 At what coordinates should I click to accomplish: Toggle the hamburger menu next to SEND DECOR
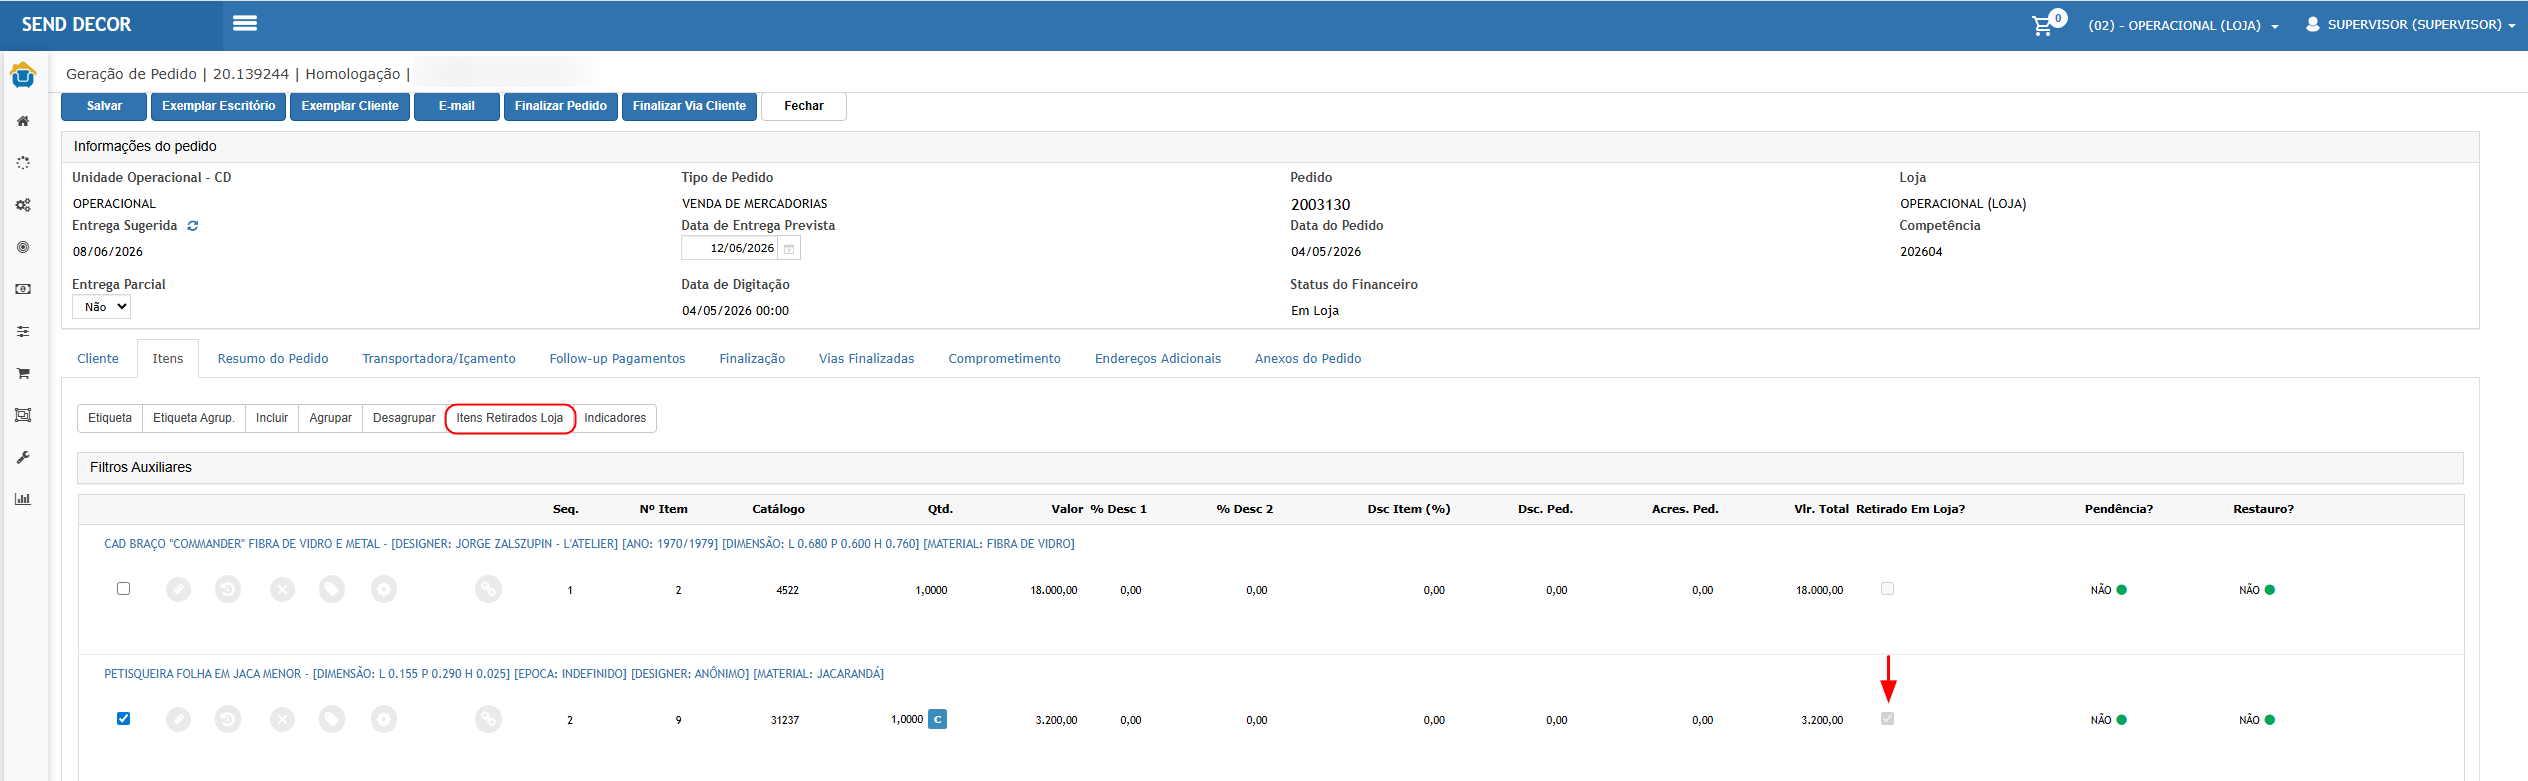pos(245,23)
